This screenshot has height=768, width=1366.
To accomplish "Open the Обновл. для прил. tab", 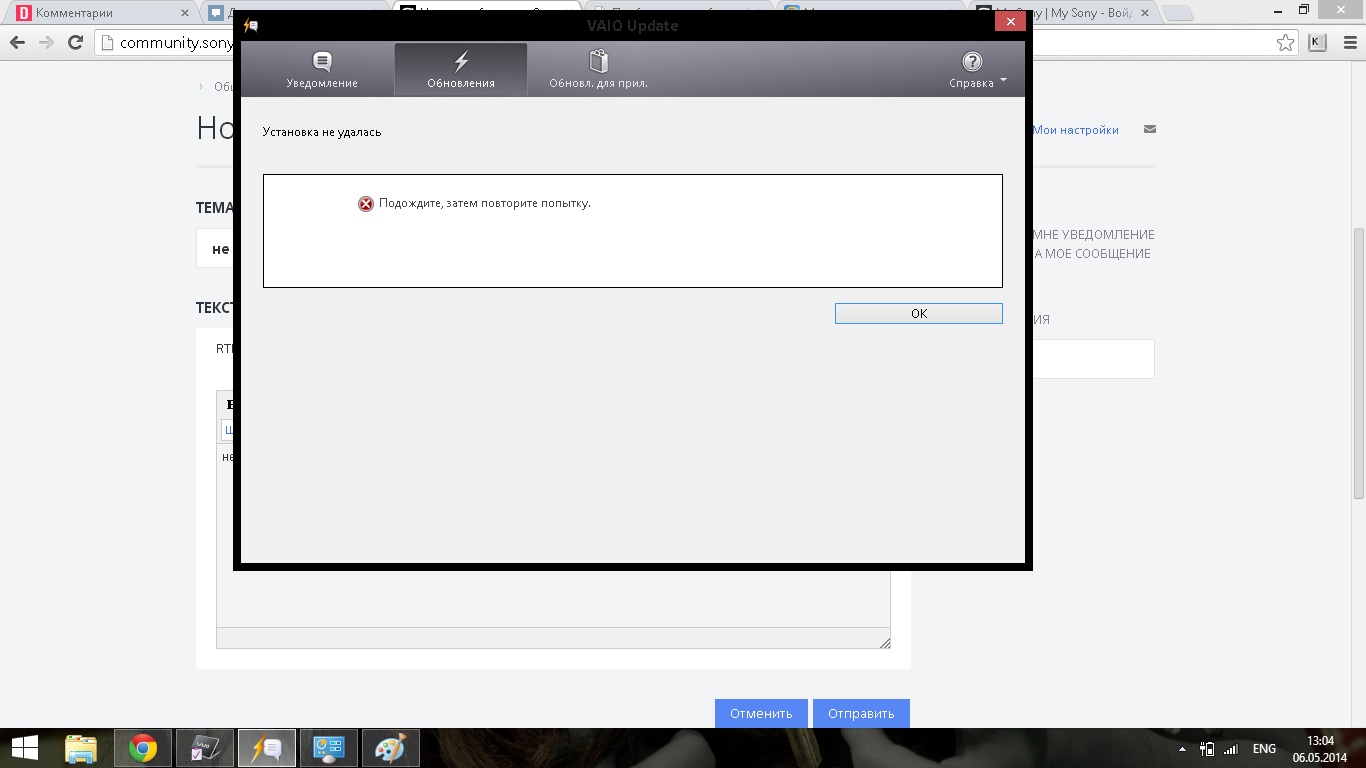I will pos(598,69).
